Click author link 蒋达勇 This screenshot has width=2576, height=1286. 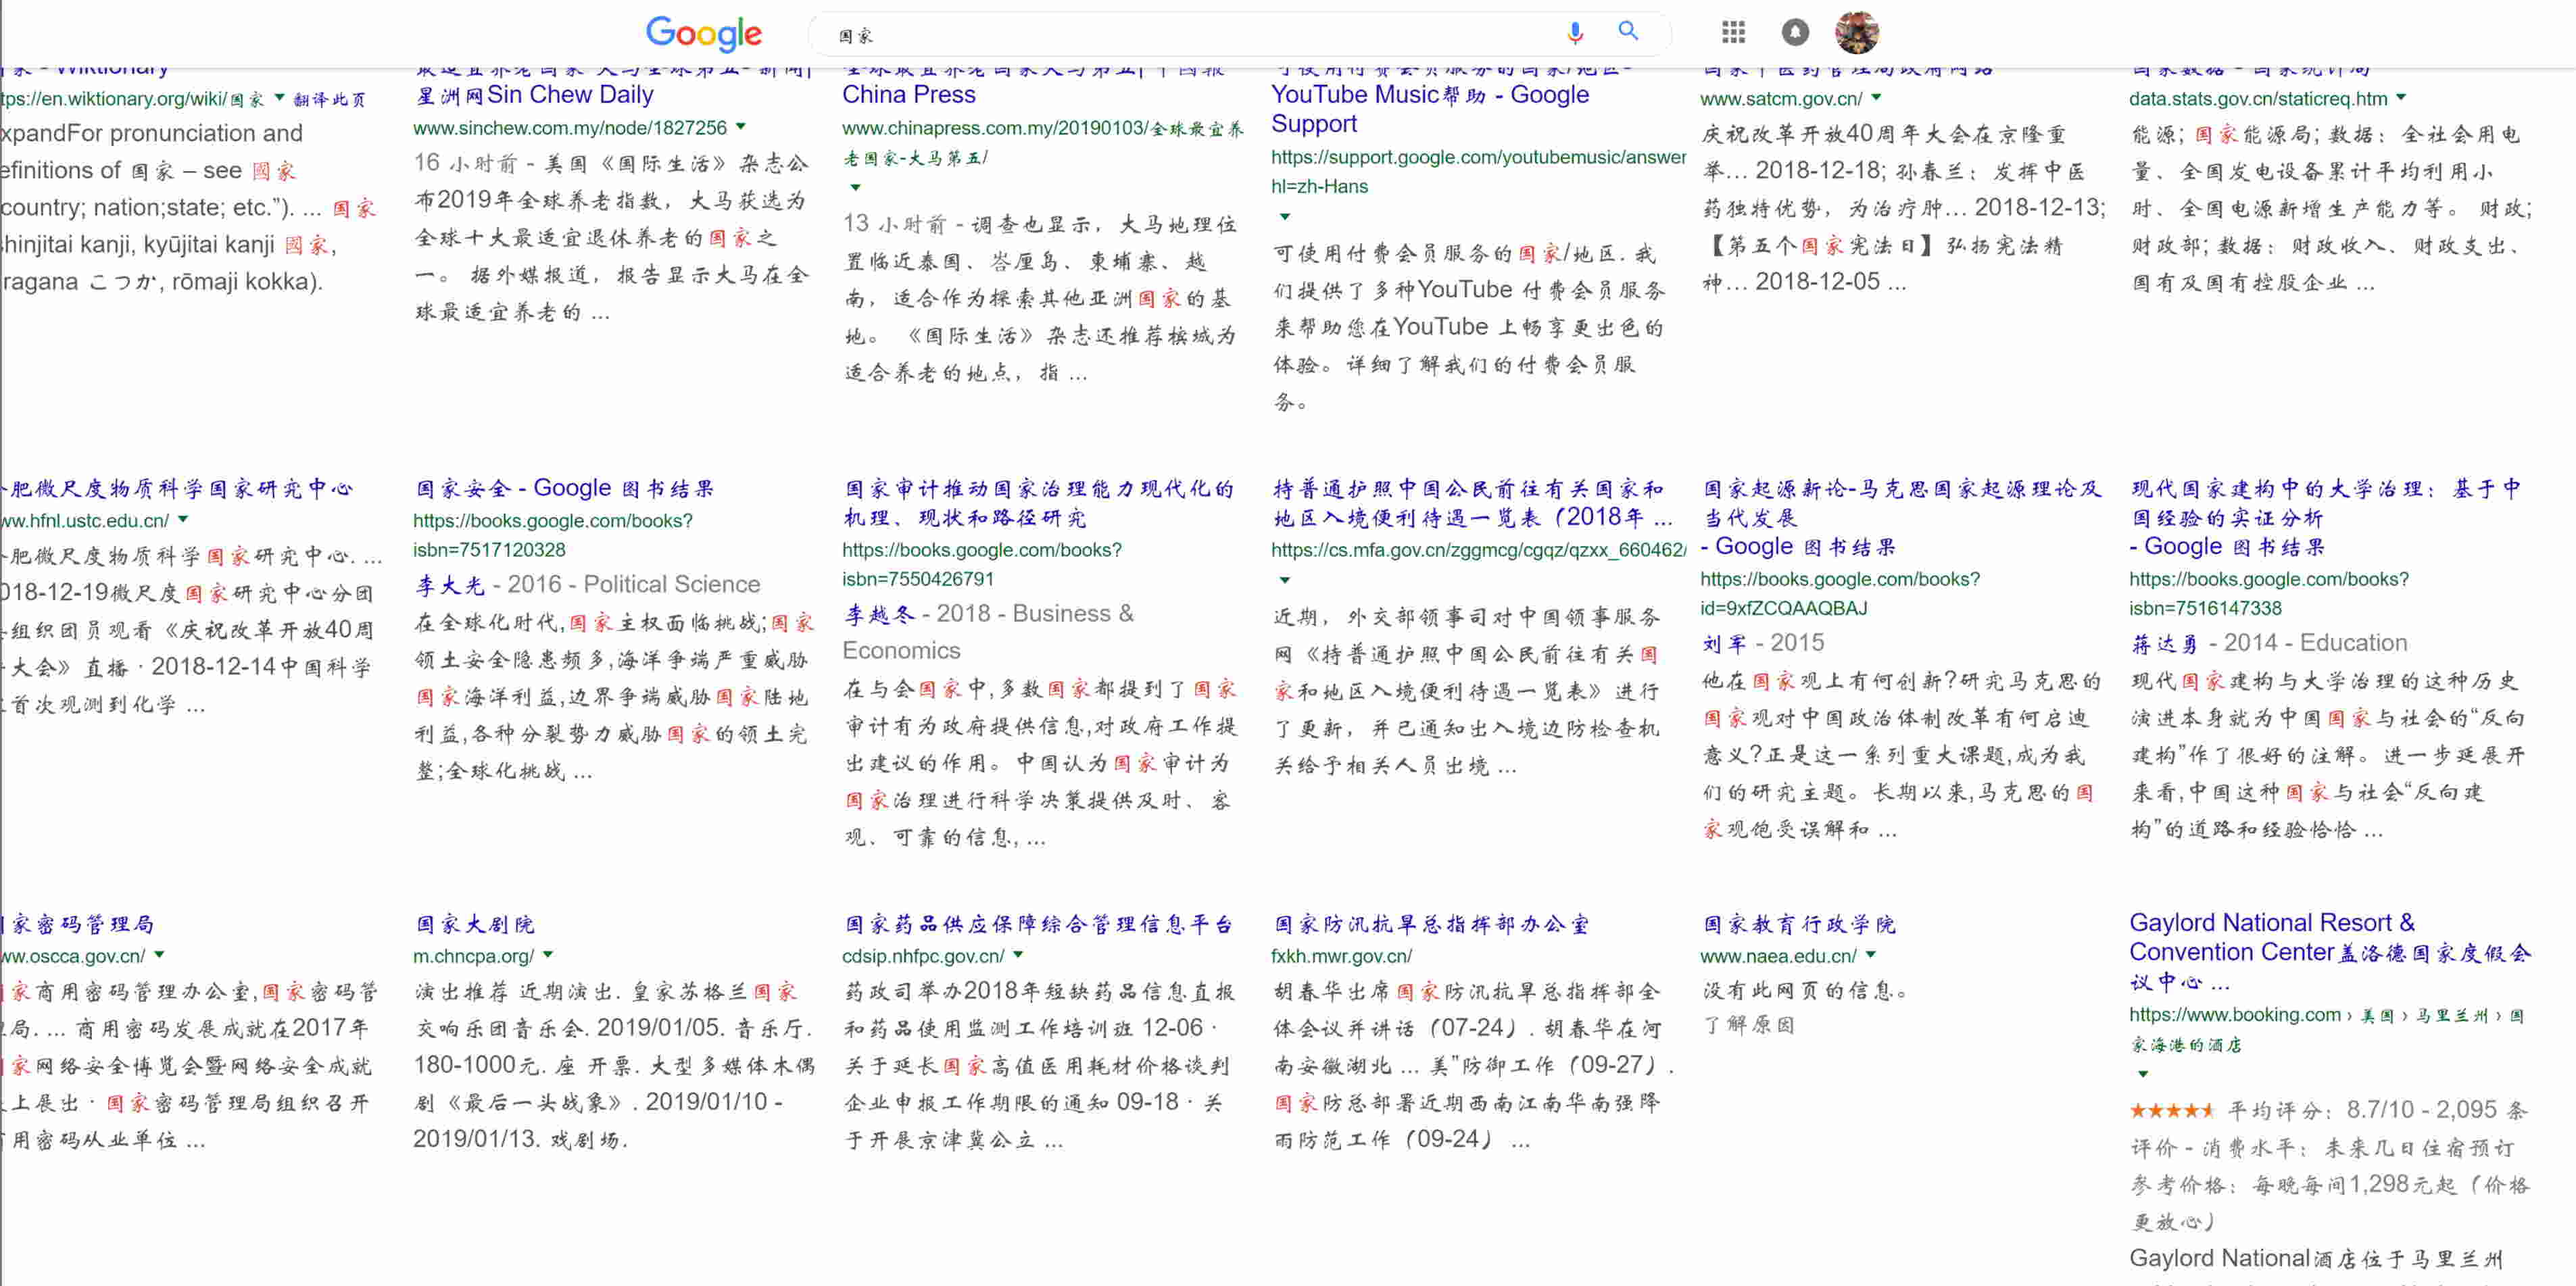click(x=2165, y=643)
